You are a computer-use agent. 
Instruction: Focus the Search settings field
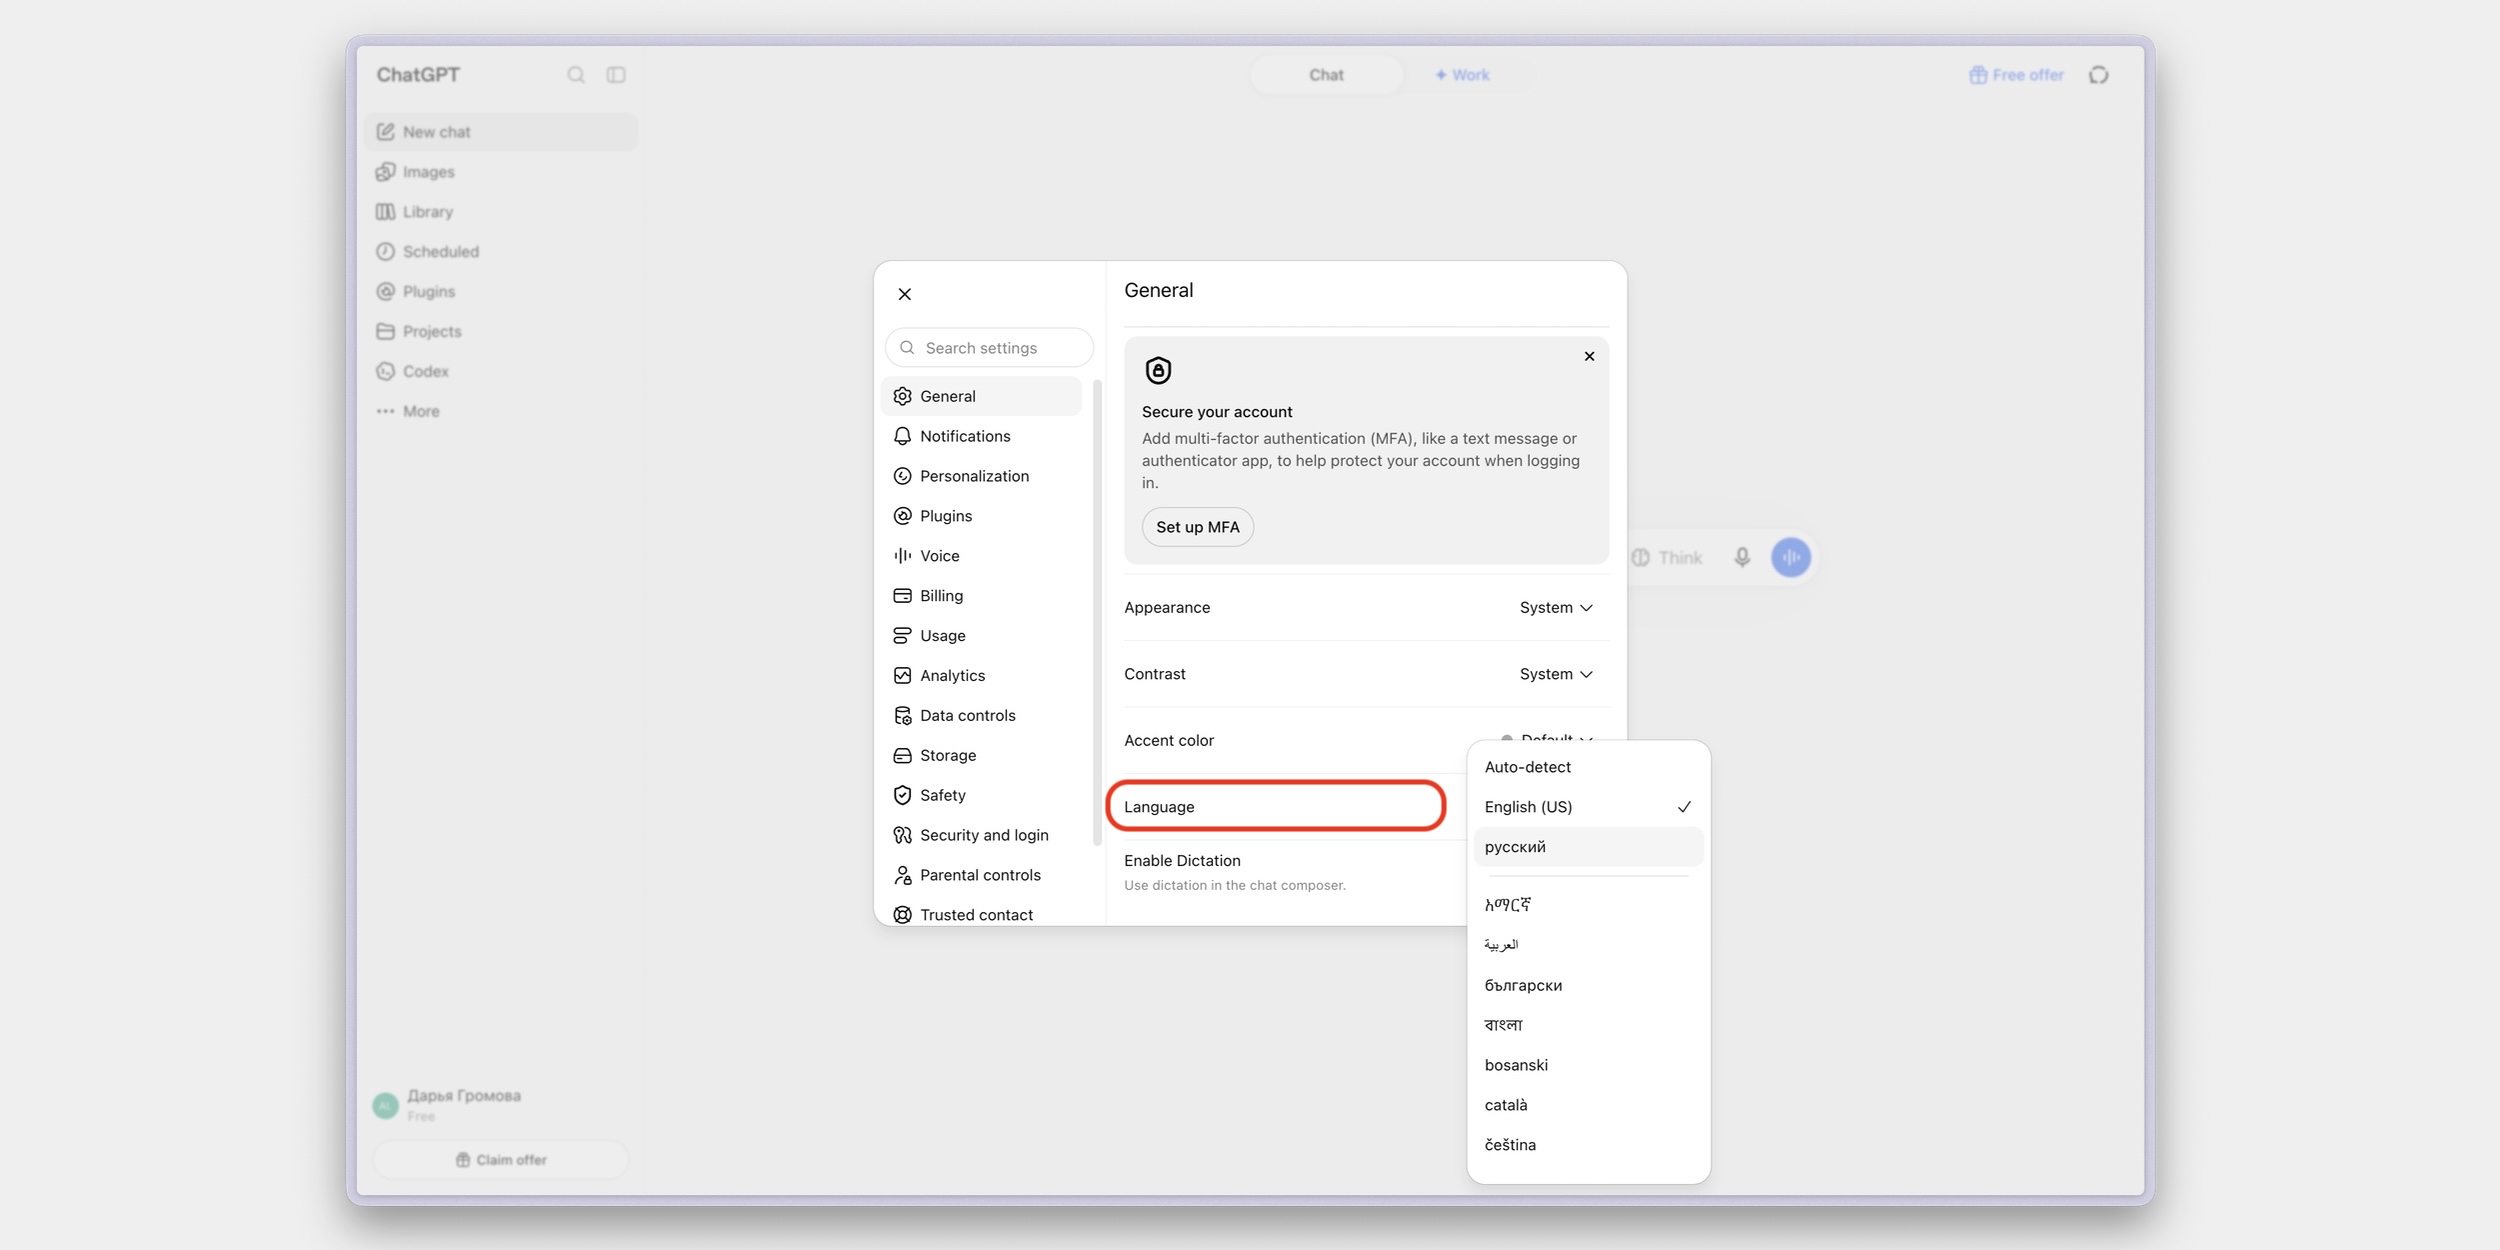coord(989,348)
